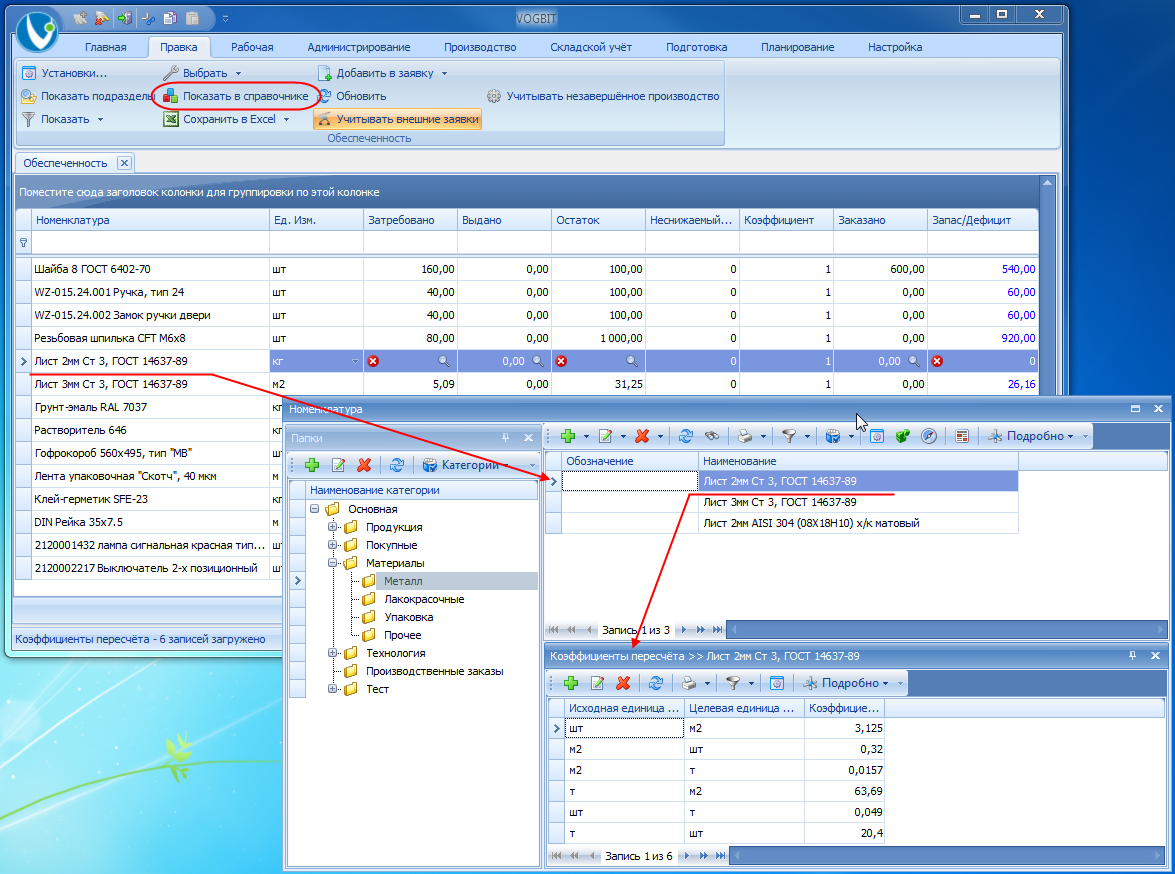This screenshot has width=1175, height=874.
Task: Click the Шайба 8 ГОСТ 6402-70 row
Action: pos(527,269)
